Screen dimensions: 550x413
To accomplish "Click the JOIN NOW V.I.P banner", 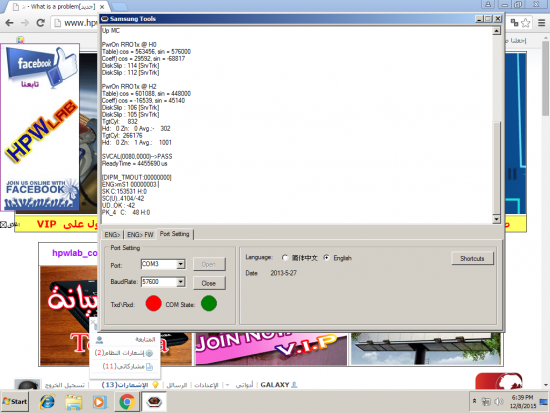I will coord(271,349).
